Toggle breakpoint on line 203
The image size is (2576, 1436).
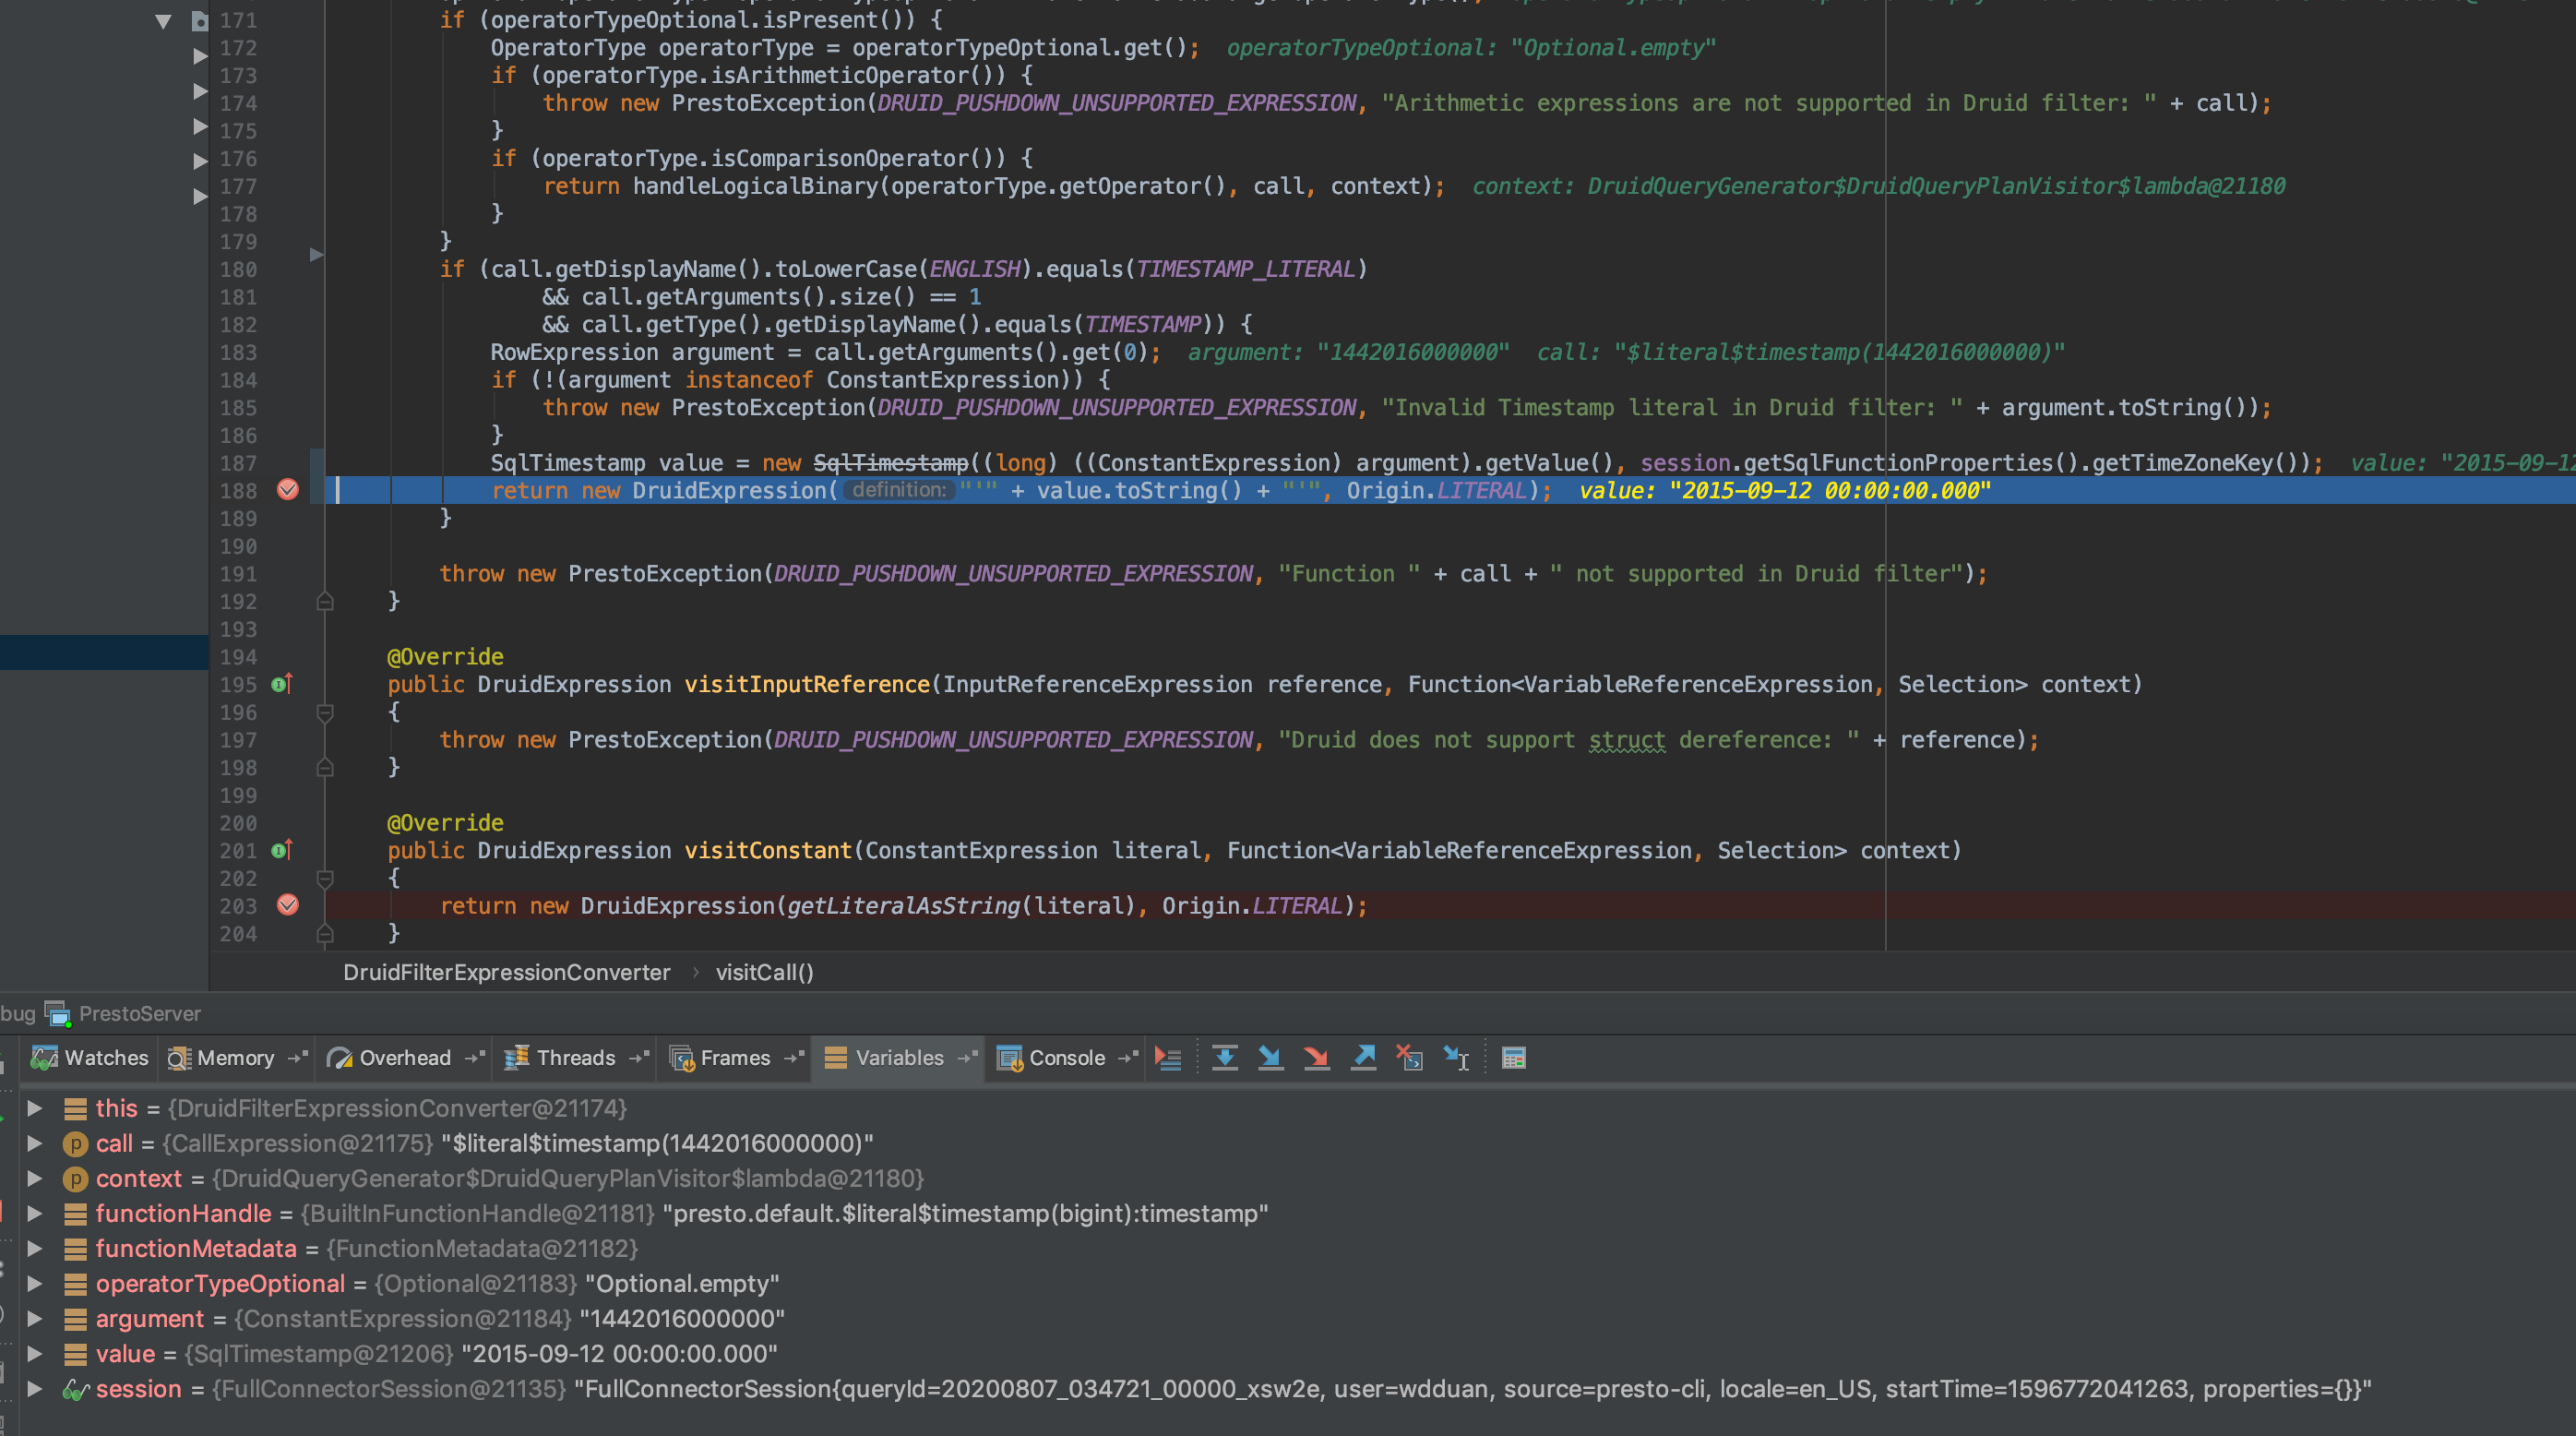pos(288,905)
